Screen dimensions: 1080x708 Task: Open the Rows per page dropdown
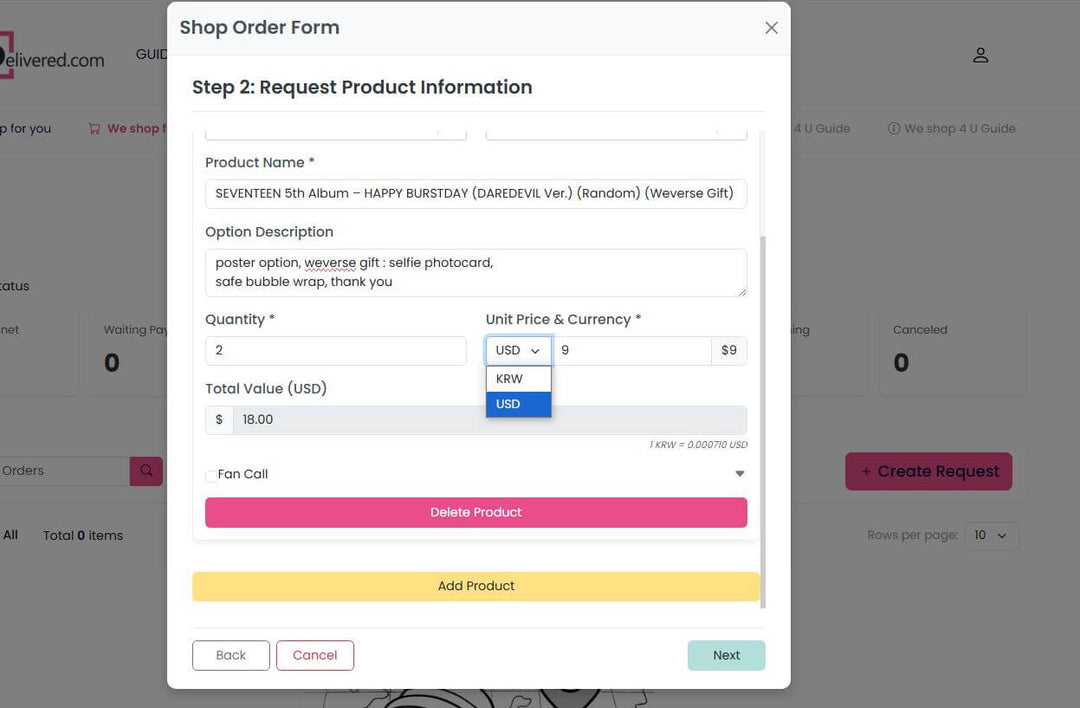(x=991, y=536)
